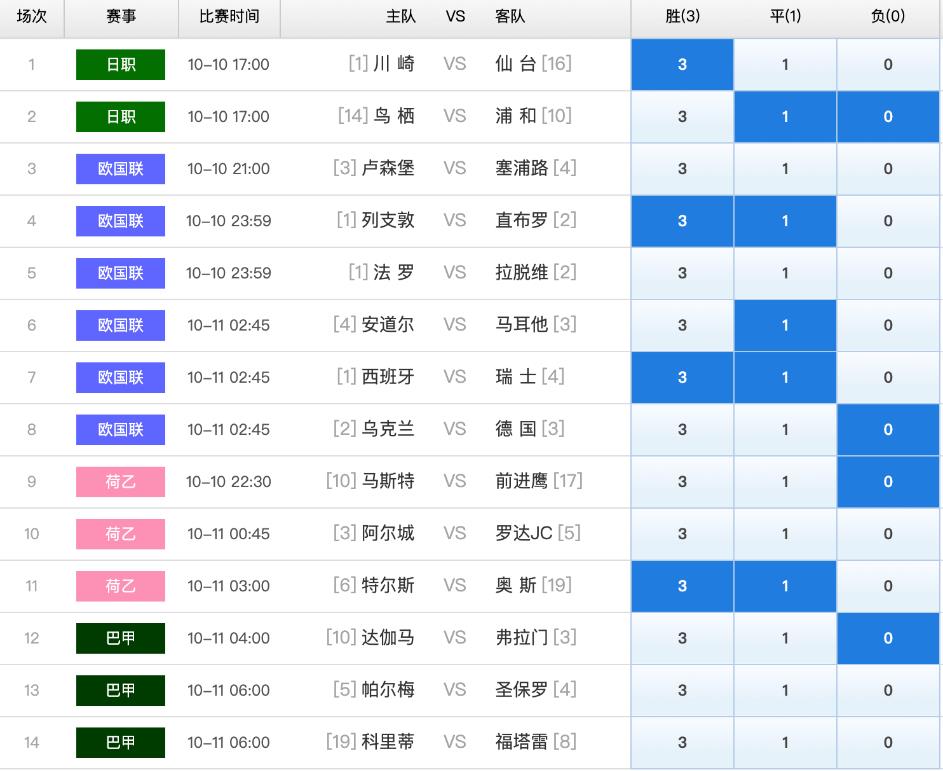The height and width of the screenshot is (771, 943).
Task: Select loss (0) for 科里蒂 vs 福塔雷
Action: pos(888,743)
